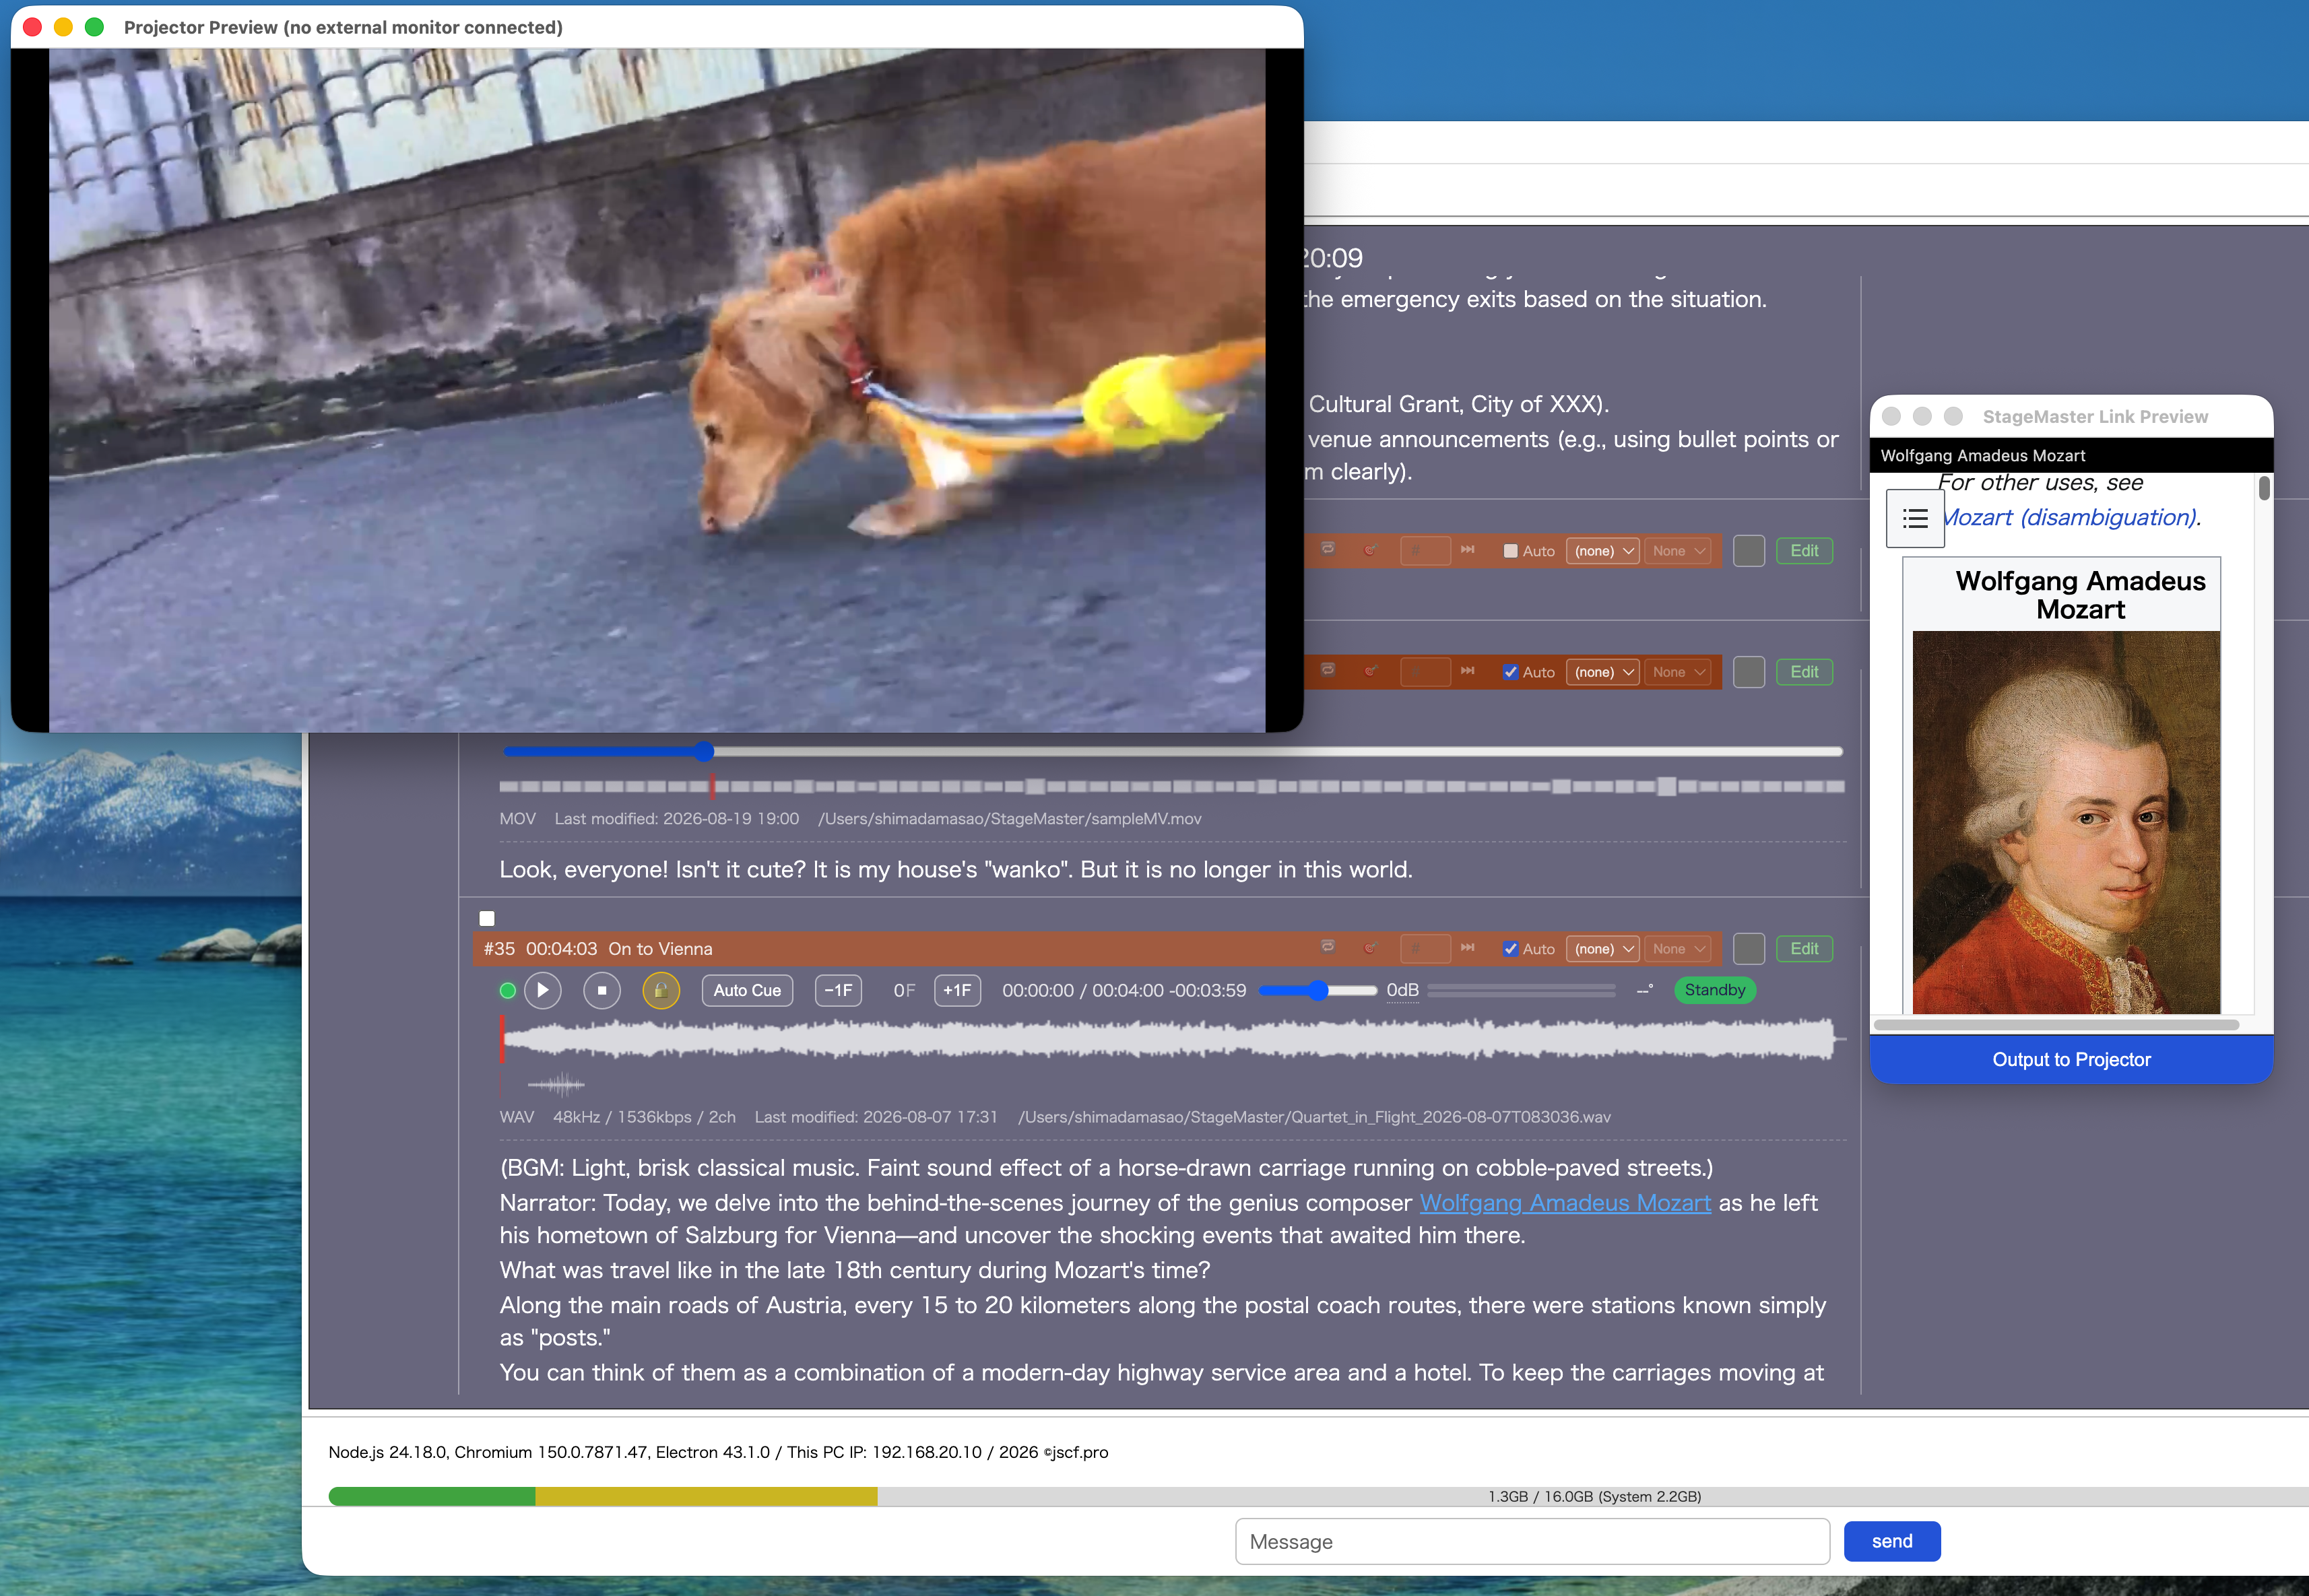Click the Message input field

point(1532,1541)
